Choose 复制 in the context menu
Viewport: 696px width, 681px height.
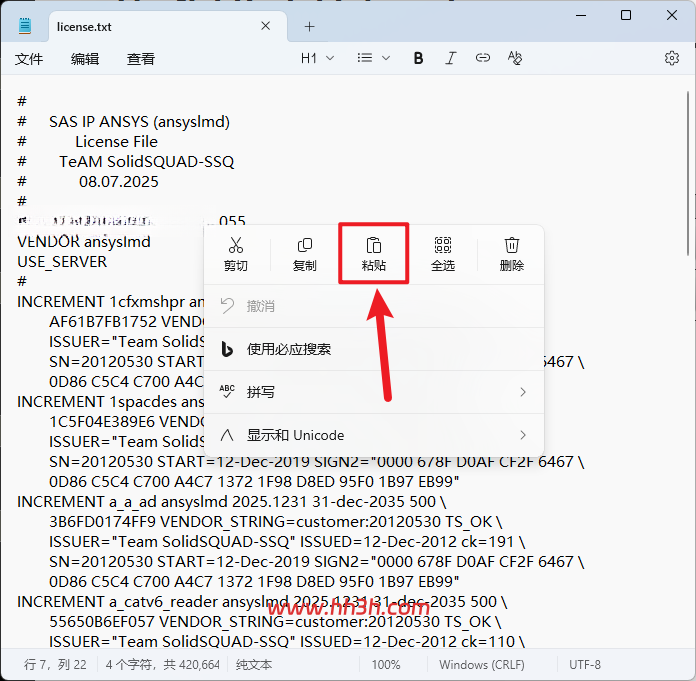coord(304,254)
